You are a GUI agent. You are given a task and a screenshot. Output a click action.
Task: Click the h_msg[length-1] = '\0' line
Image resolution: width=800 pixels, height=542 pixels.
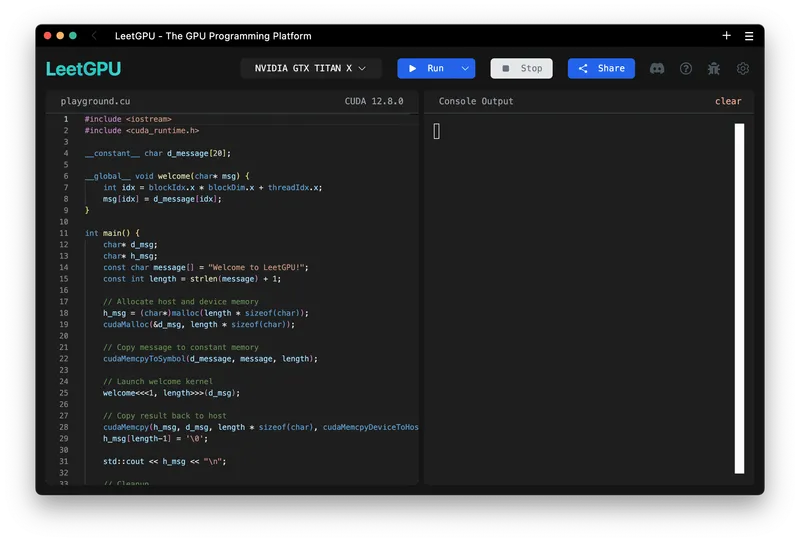click(156, 438)
